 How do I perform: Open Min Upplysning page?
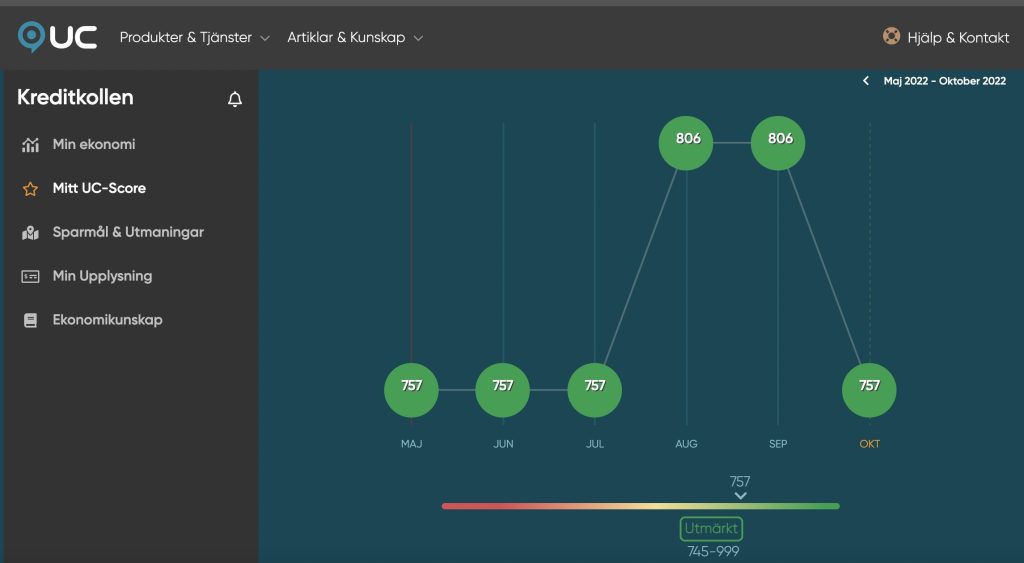(x=103, y=276)
